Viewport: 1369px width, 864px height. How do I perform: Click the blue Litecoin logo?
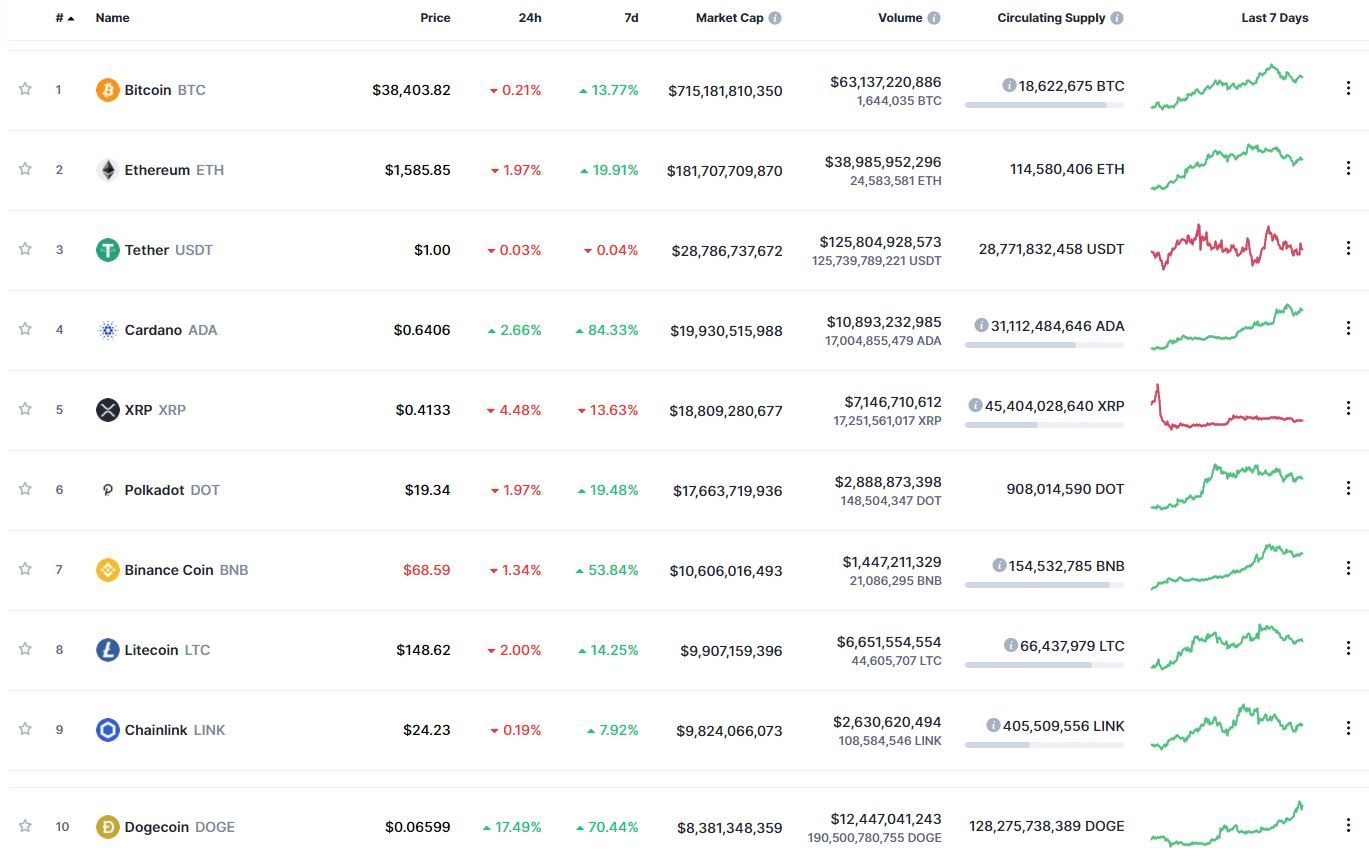pos(107,650)
